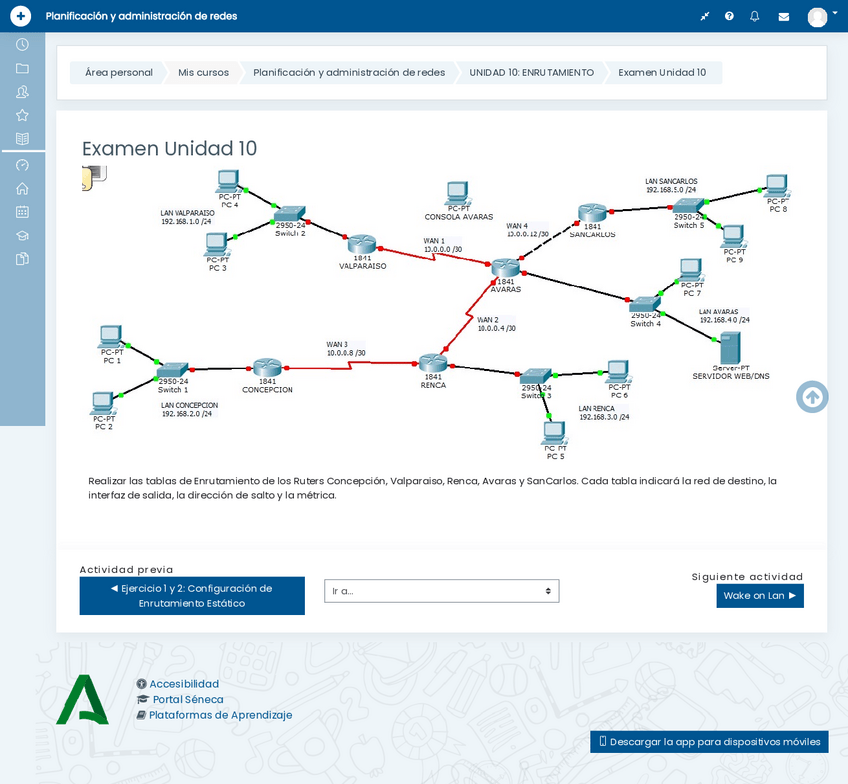Viewport: 848px width, 784px height.
Task: Click the 'LAN VALPARAISO 192.168.1.0 /24' label
Action: (187, 217)
